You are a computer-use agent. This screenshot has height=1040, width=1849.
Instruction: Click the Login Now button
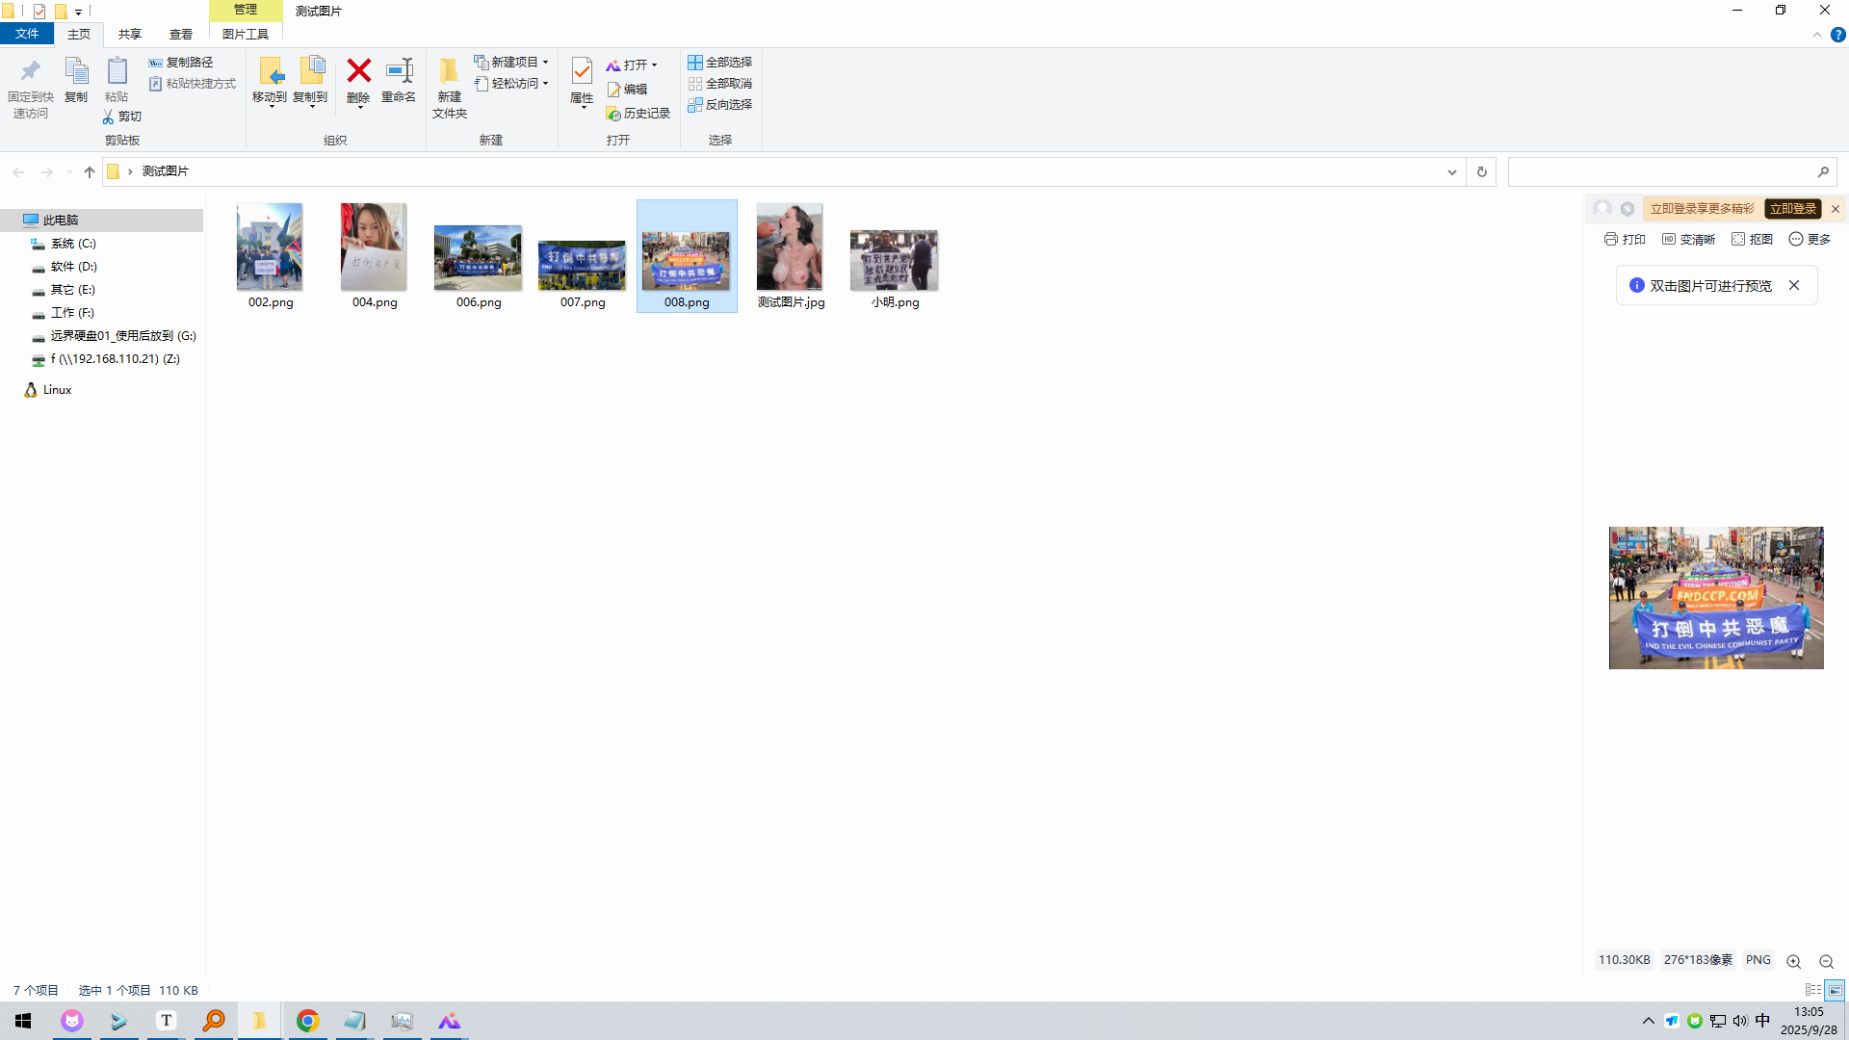1791,209
